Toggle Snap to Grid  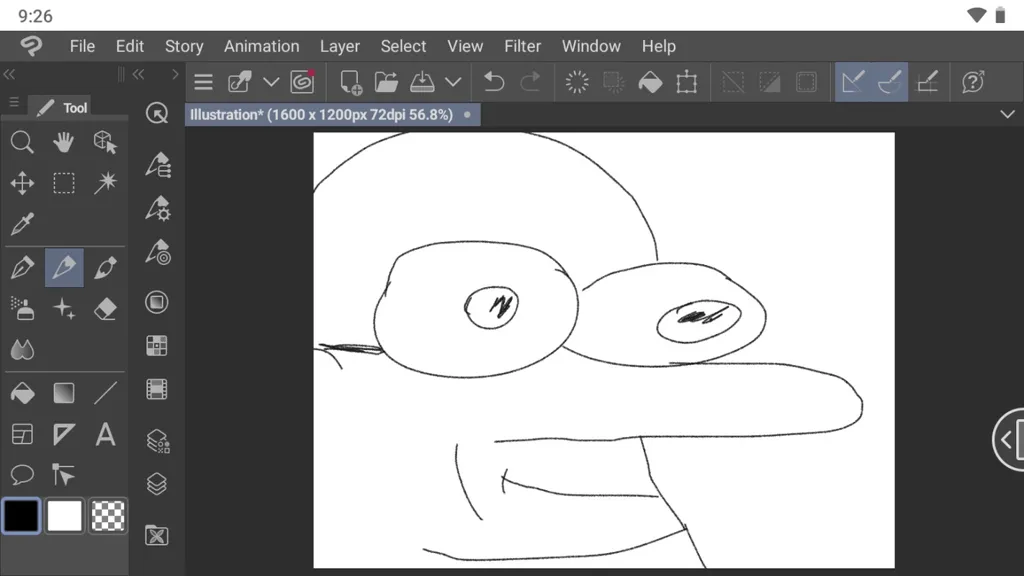[x=927, y=82]
